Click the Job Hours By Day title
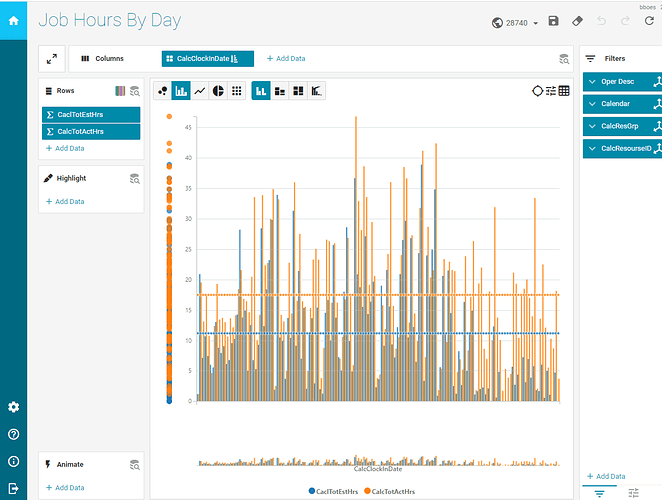Image resolution: width=662 pixels, height=500 pixels. [x=110, y=20]
